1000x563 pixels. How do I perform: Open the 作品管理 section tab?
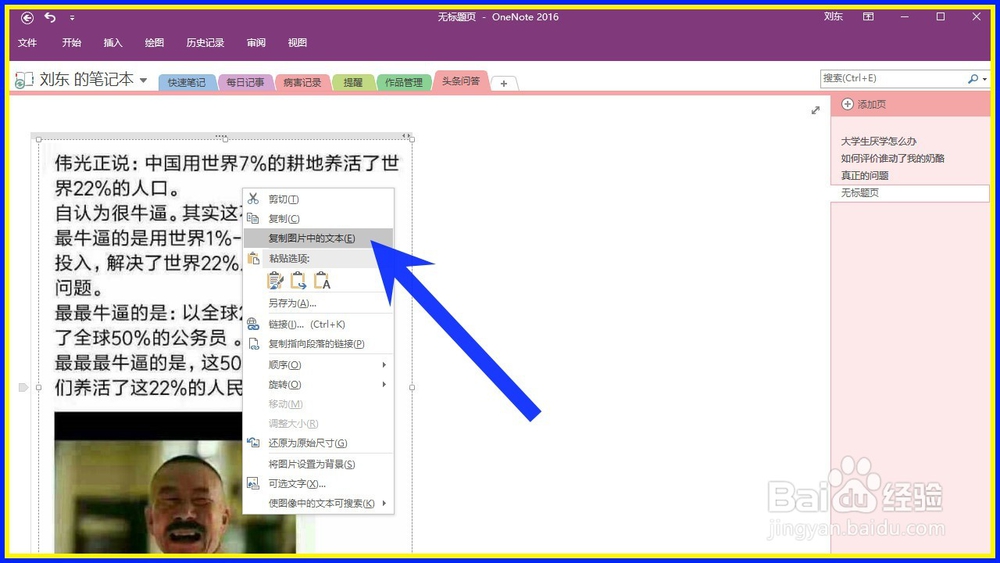coord(404,82)
